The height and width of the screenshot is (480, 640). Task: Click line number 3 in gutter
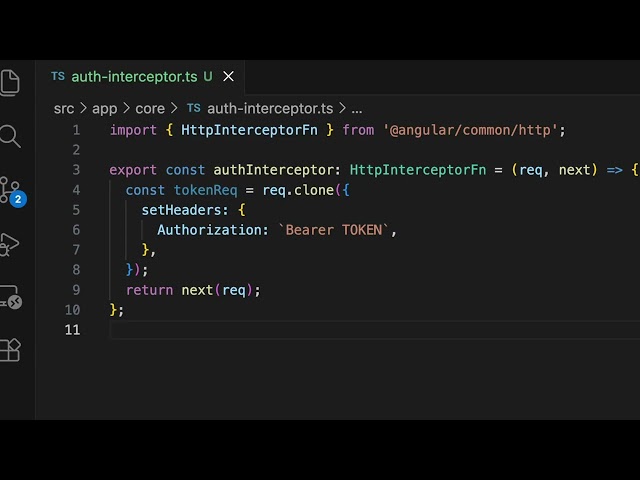coord(76,170)
